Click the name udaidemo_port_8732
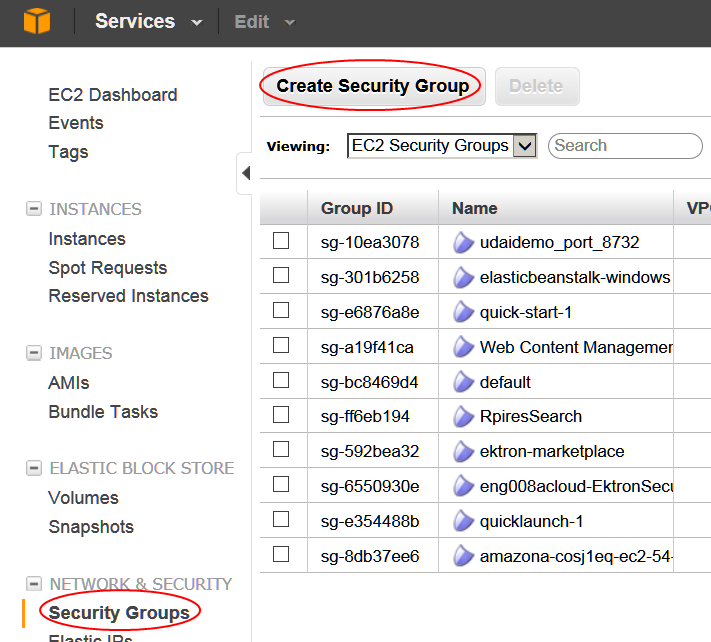This screenshot has width=711, height=642. click(x=560, y=243)
